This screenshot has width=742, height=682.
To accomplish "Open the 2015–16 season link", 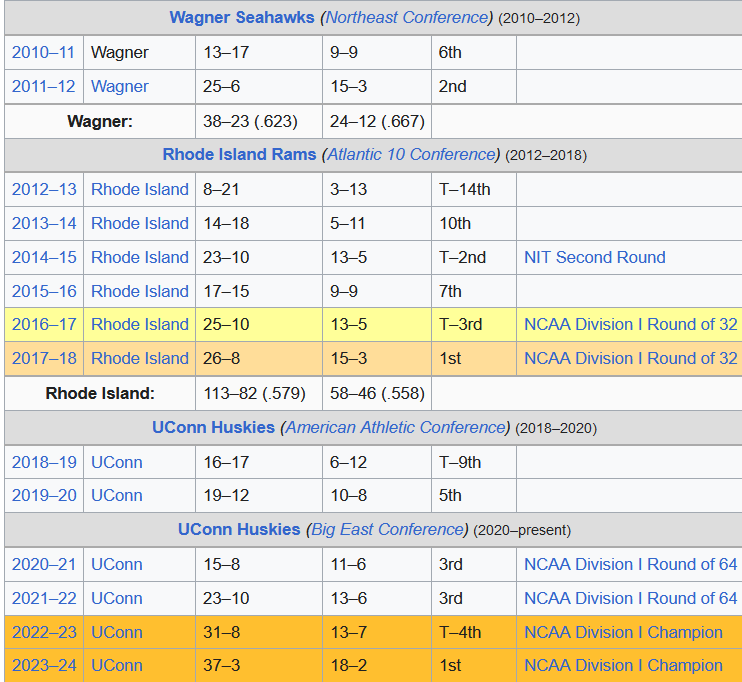I will coord(44,292).
